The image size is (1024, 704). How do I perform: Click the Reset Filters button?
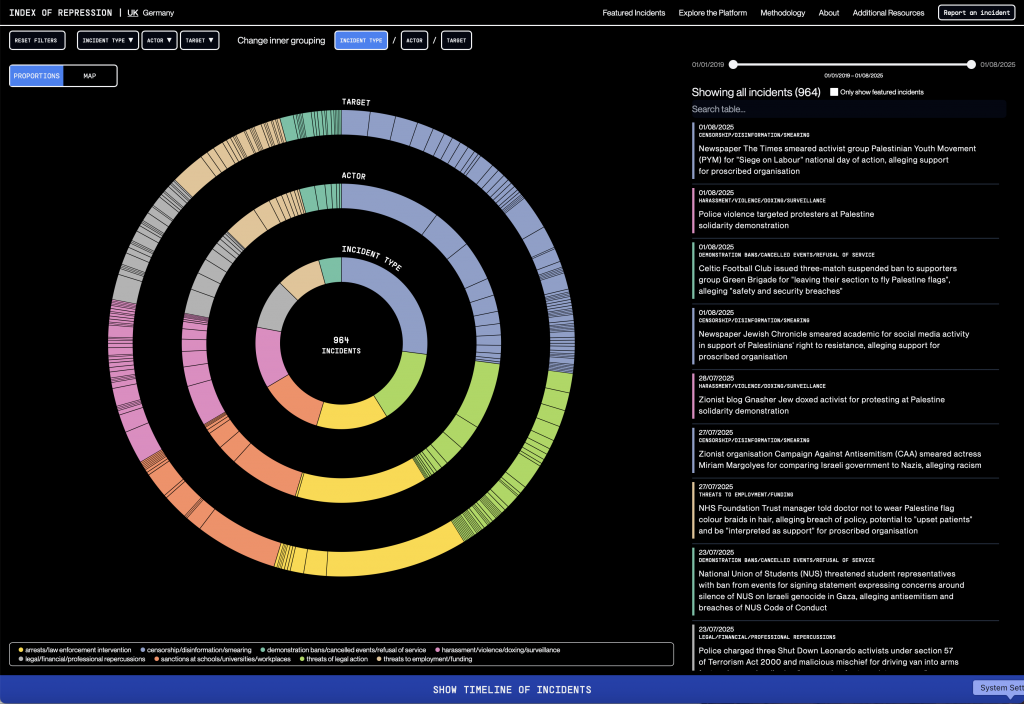click(x=37, y=40)
